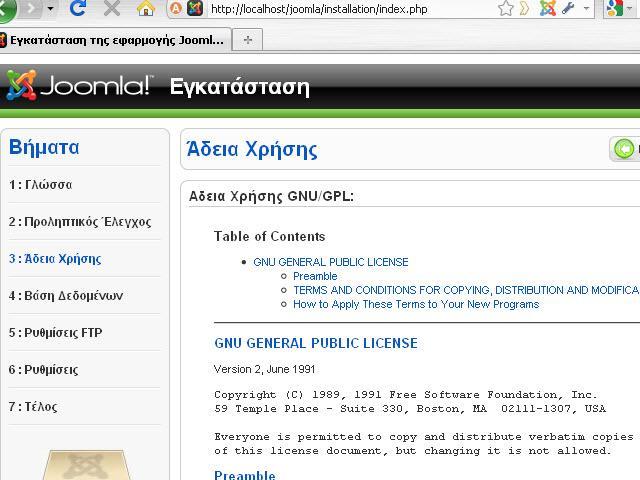Viewport: 640px width, 480px height.
Task: Select step 2: Προληπτικός Έλεγχος
Action: coord(80,222)
